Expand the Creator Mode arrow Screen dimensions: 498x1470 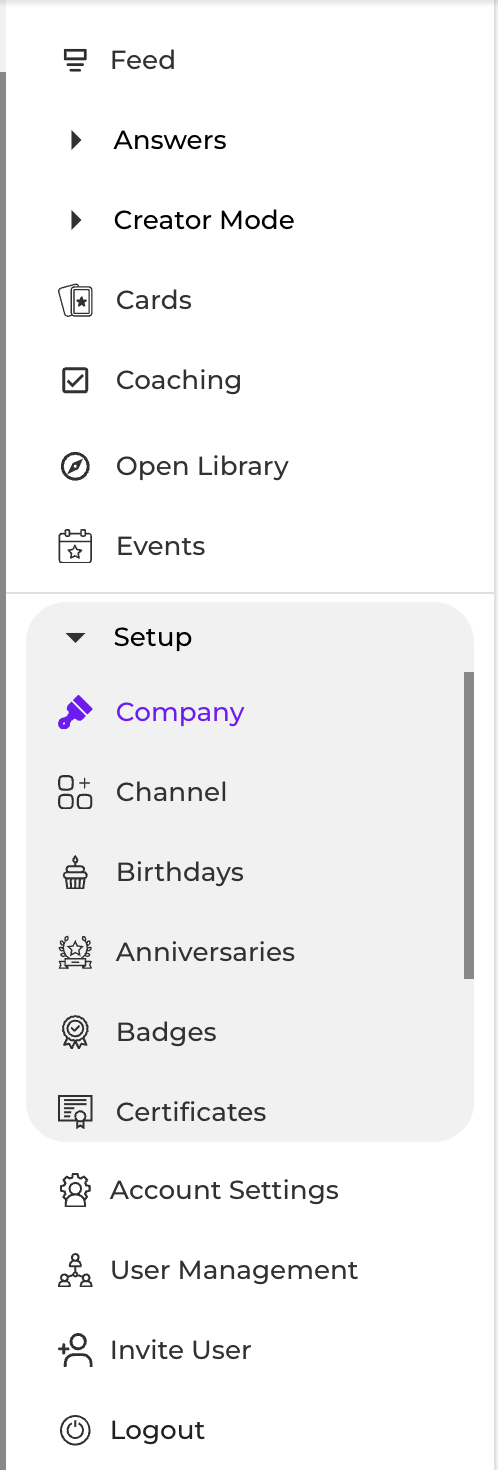(x=76, y=220)
